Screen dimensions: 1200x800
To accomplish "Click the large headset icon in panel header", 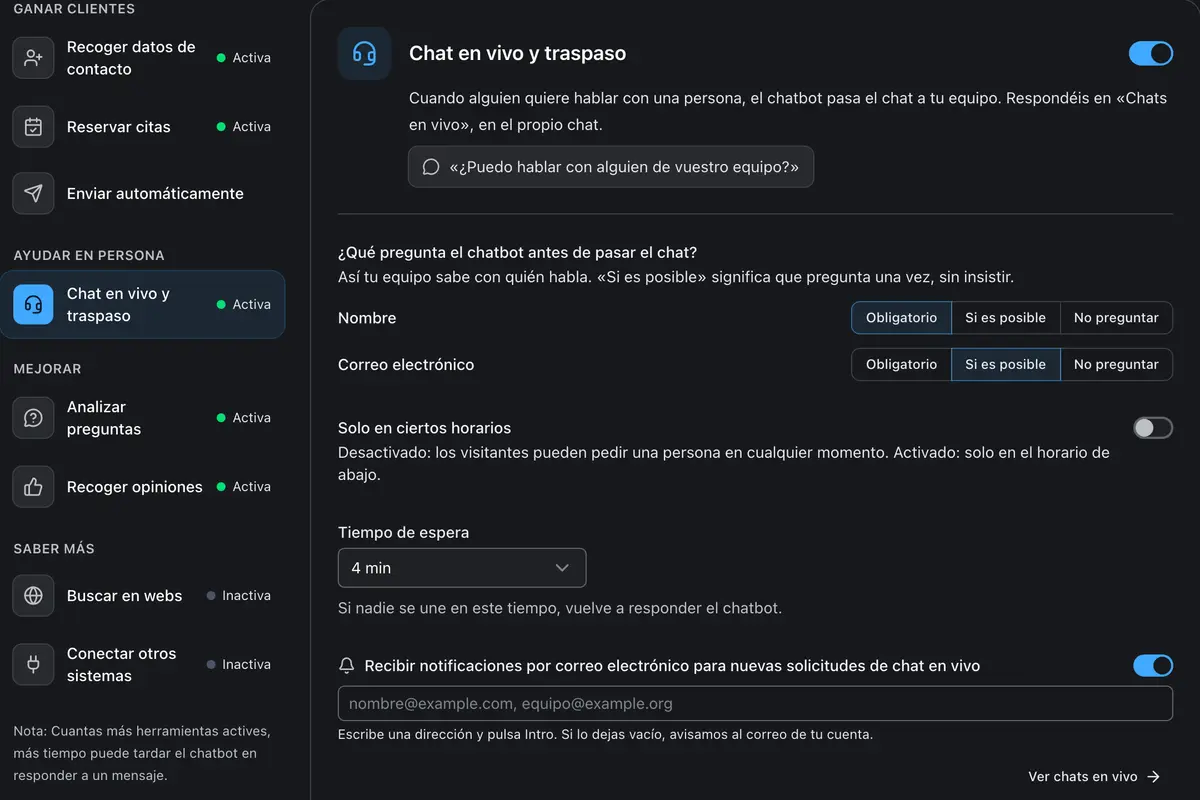I will tap(364, 54).
